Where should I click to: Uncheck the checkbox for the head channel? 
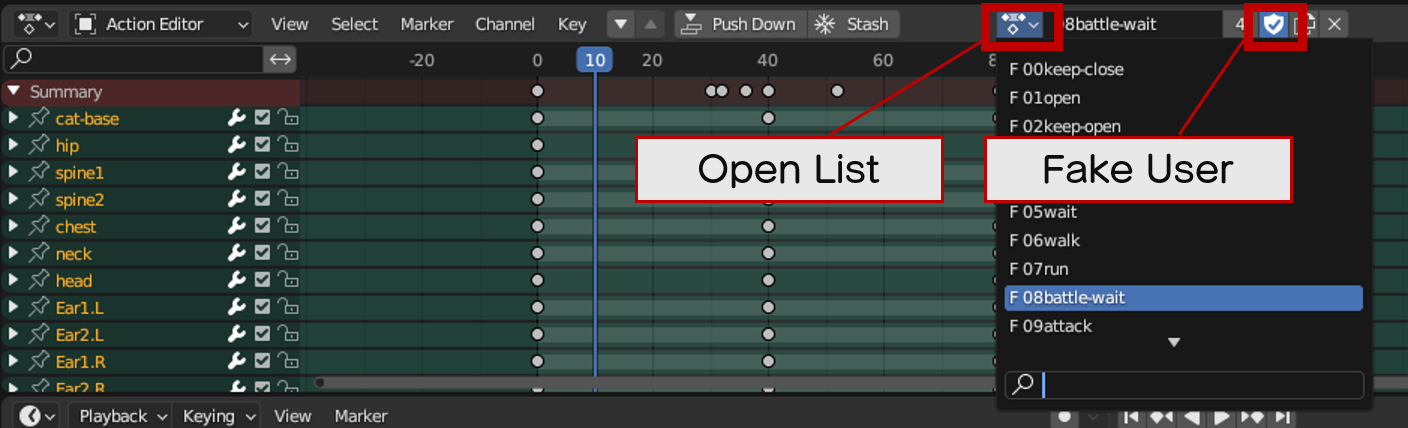(262, 281)
